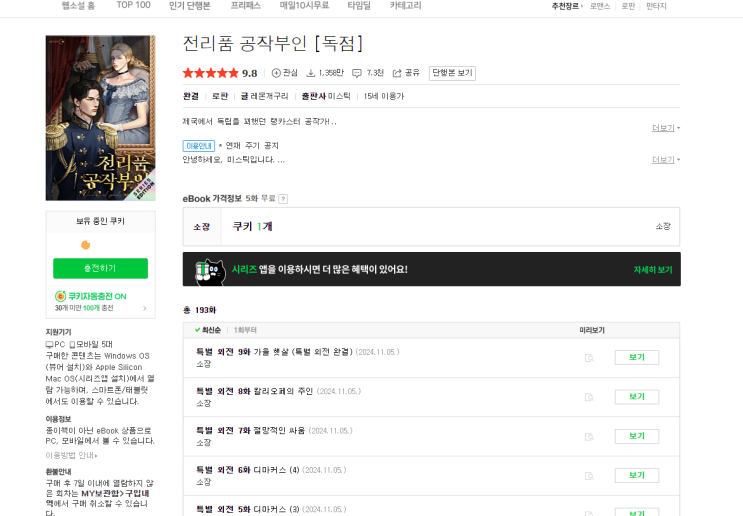Viewport: 743px width, 516px height.
Task: Click the 이용안내 badge
Action: (199, 146)
